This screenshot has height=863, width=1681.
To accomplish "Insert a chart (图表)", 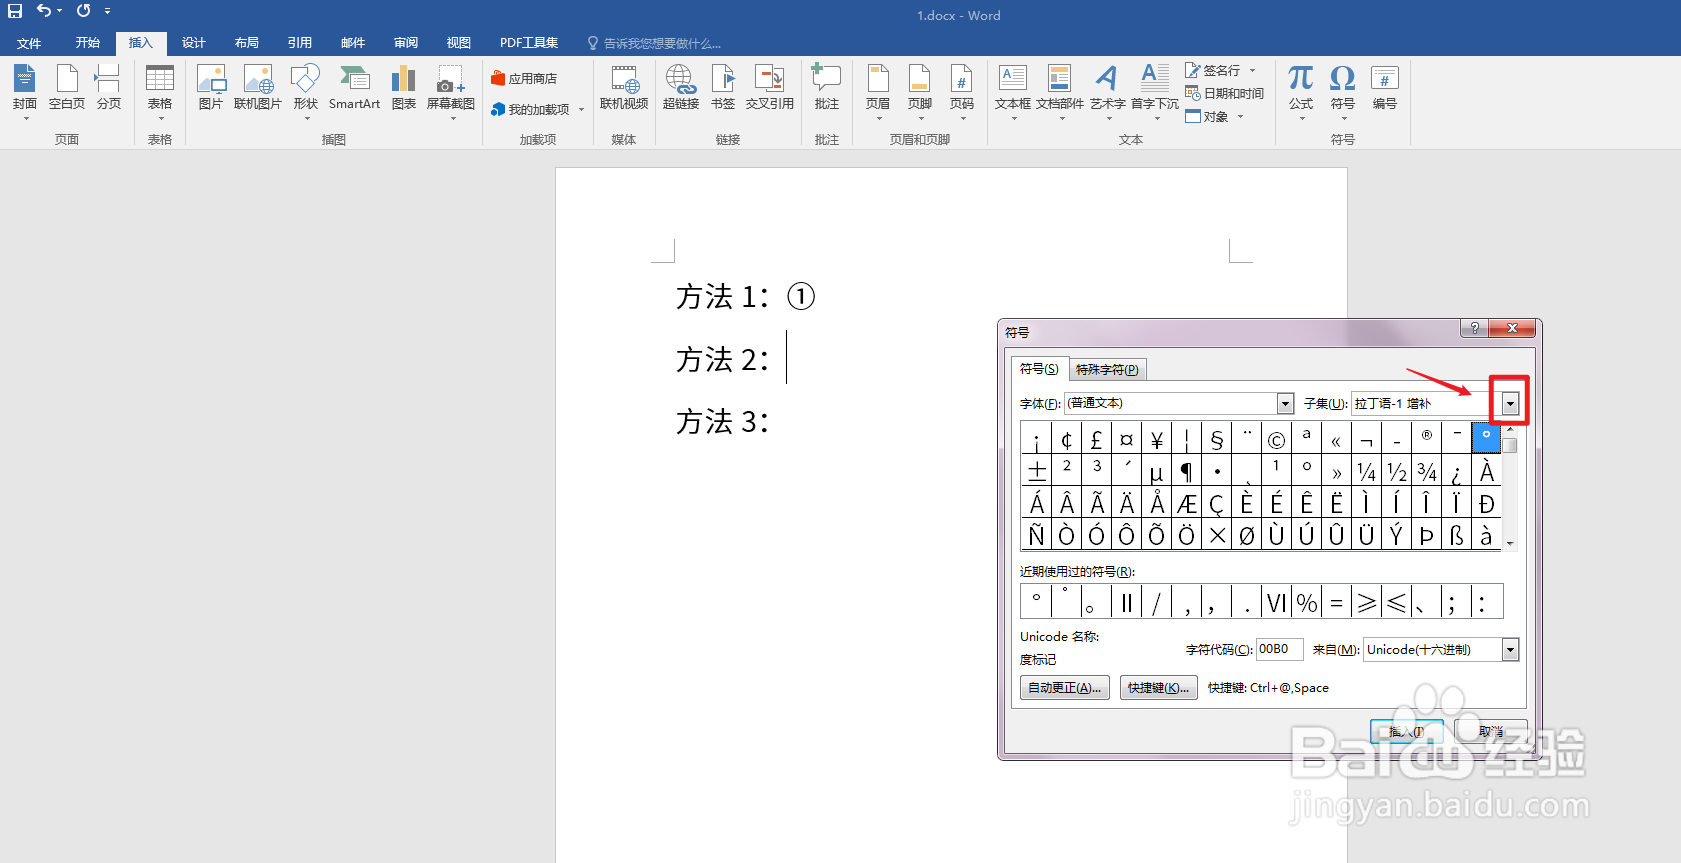I will [404, 88].
